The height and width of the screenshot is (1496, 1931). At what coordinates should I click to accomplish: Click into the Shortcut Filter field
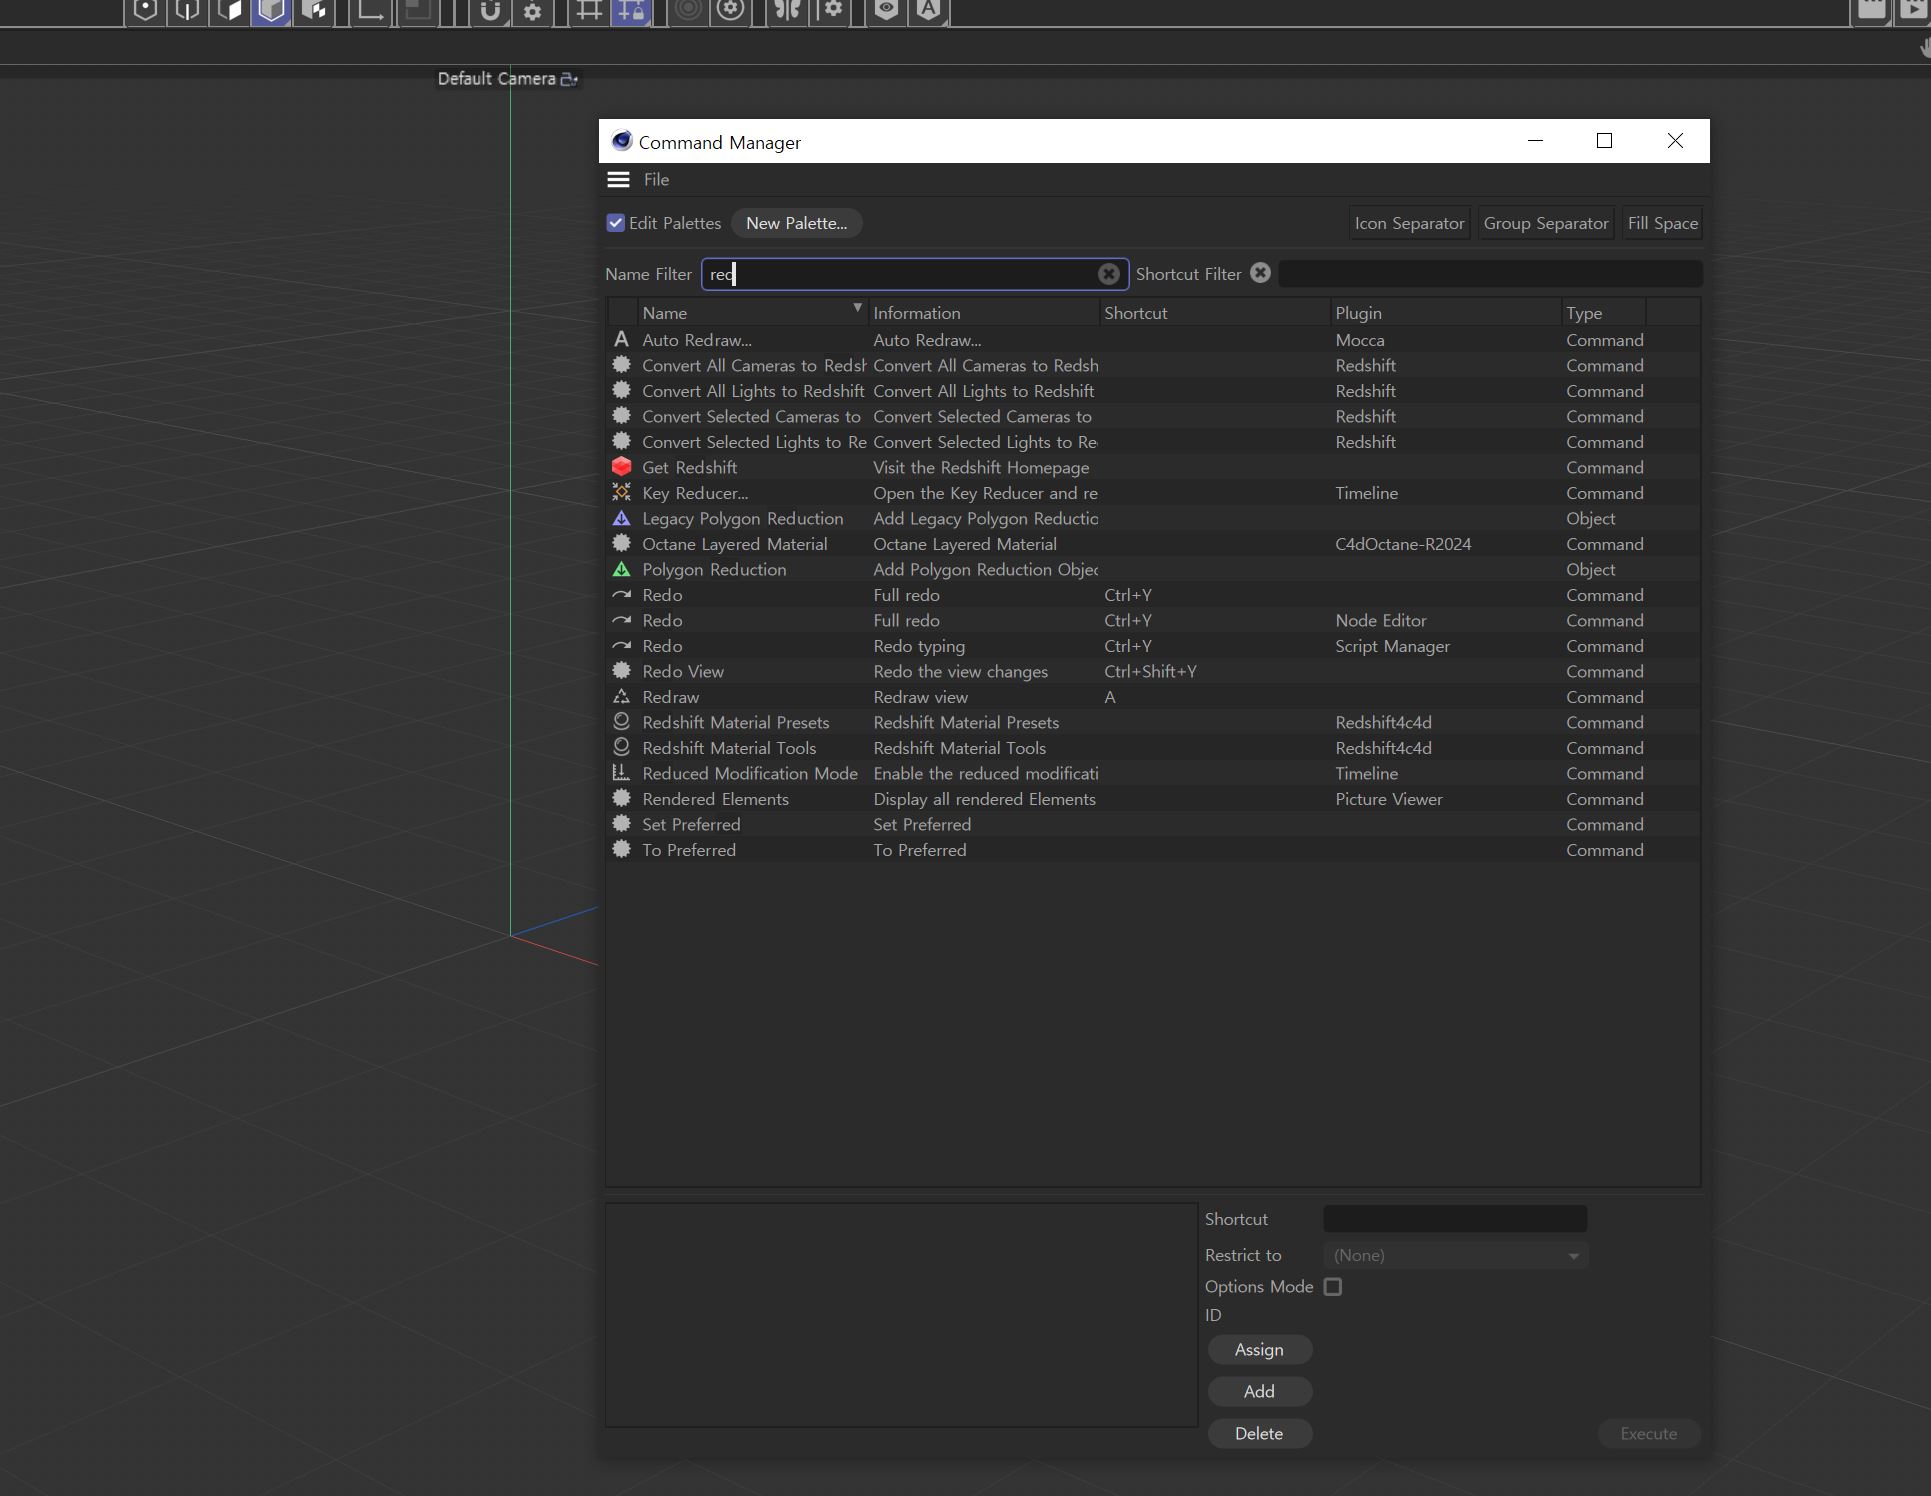1490,274
